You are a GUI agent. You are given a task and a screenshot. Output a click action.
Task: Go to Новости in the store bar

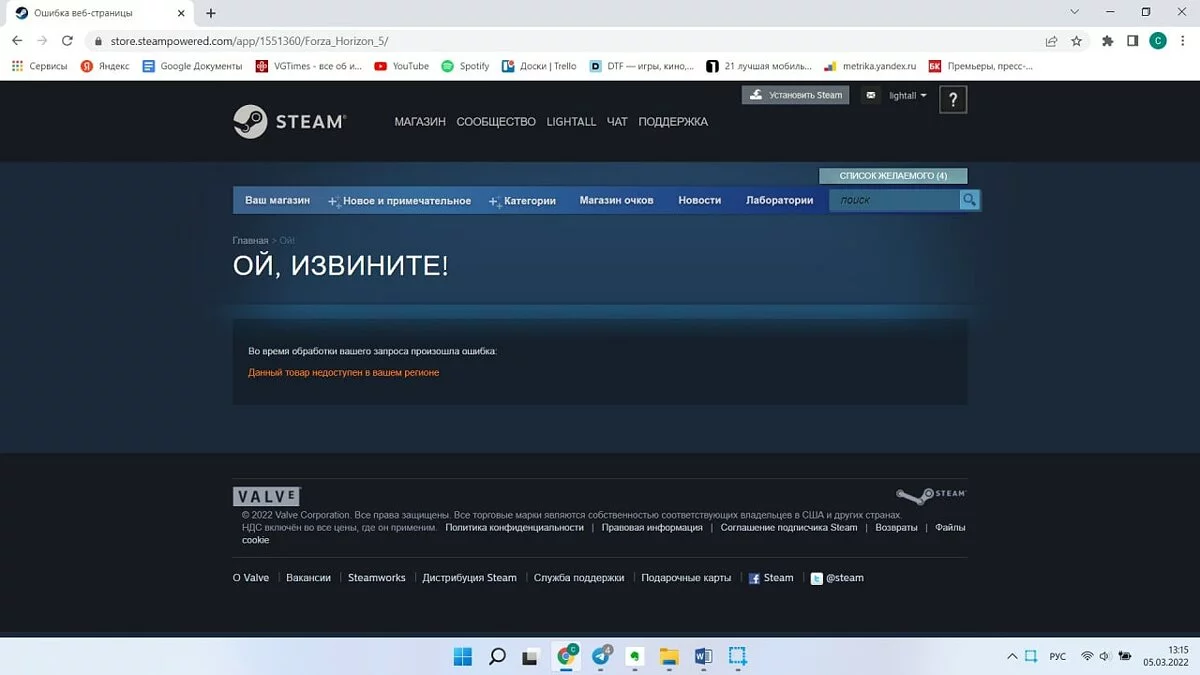(x=699, y=200)
